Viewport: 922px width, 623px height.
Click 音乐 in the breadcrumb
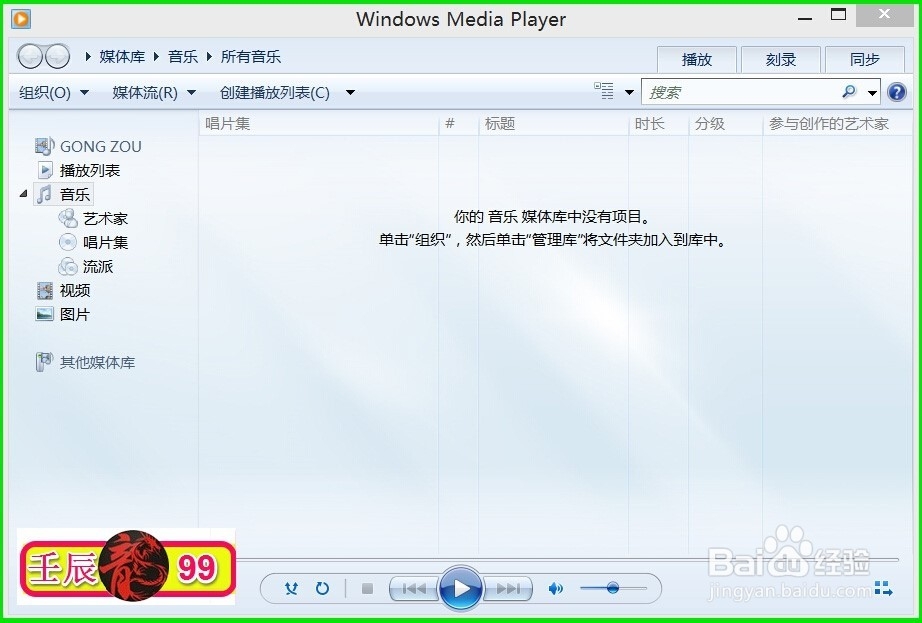(183, 56)
